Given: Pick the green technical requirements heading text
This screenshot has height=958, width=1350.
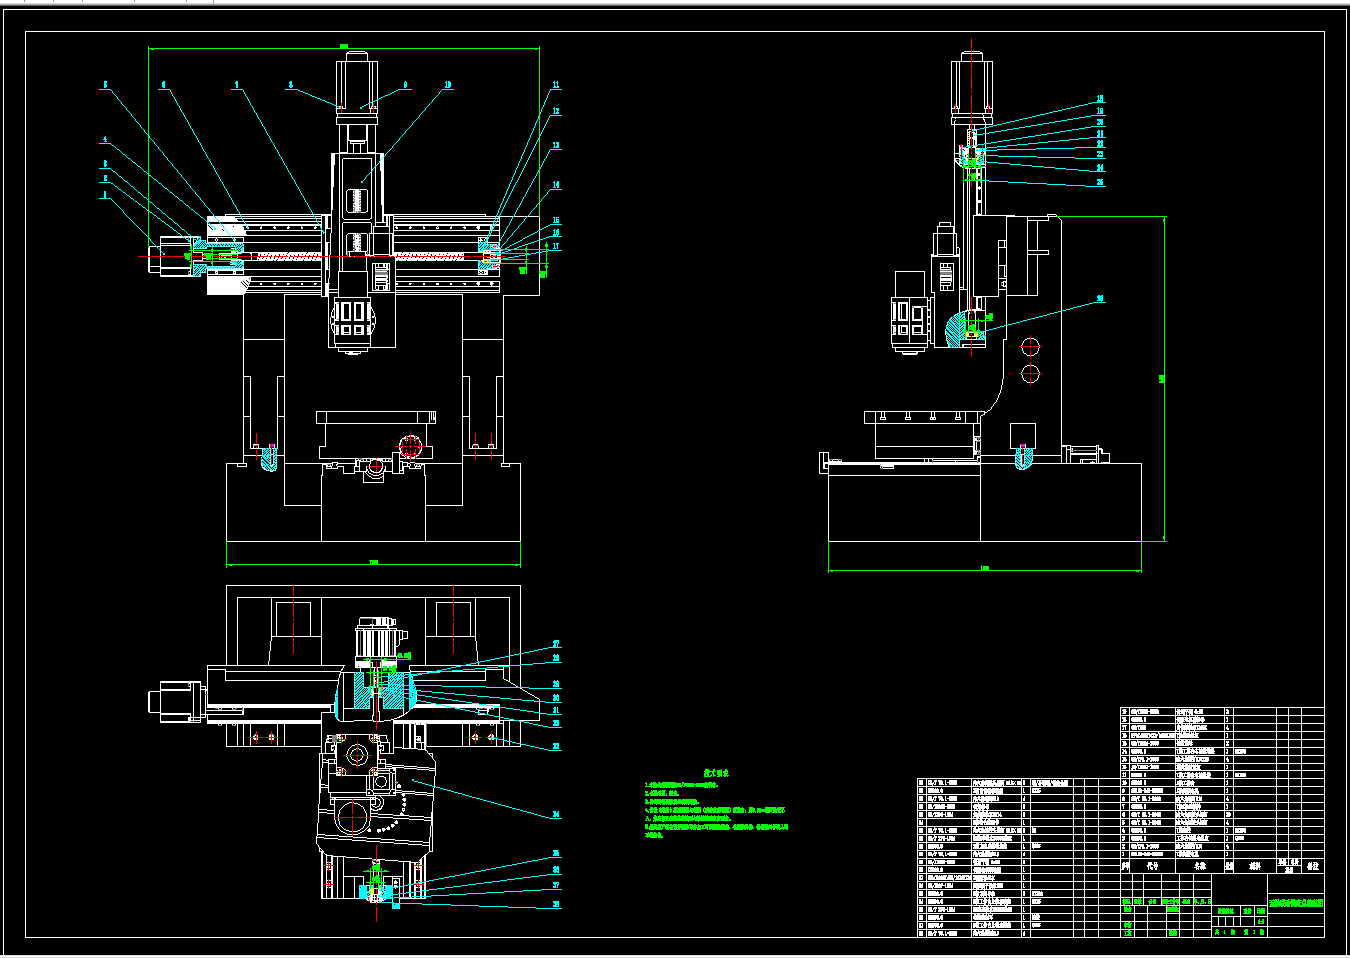Looking at the screenshot, I should point(716,773).
